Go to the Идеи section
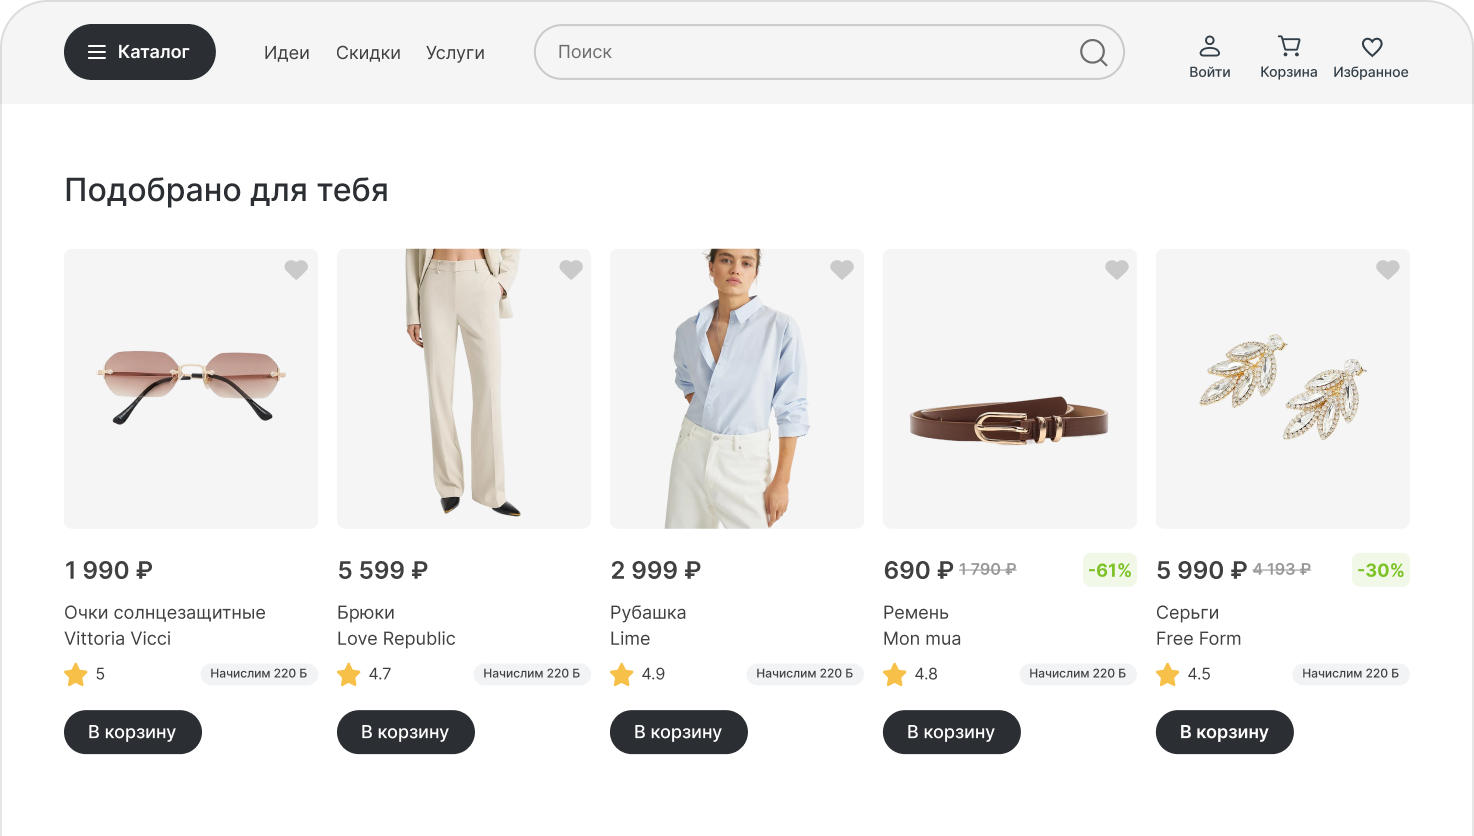Viewport: 1474px width, 836px height. point(287,53)
